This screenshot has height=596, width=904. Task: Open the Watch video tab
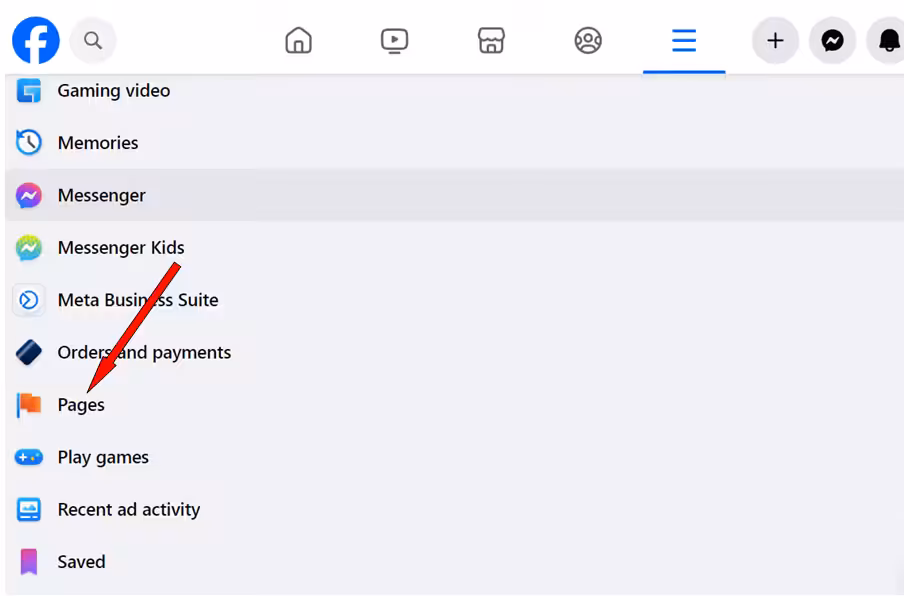click(x=394, y=40)
